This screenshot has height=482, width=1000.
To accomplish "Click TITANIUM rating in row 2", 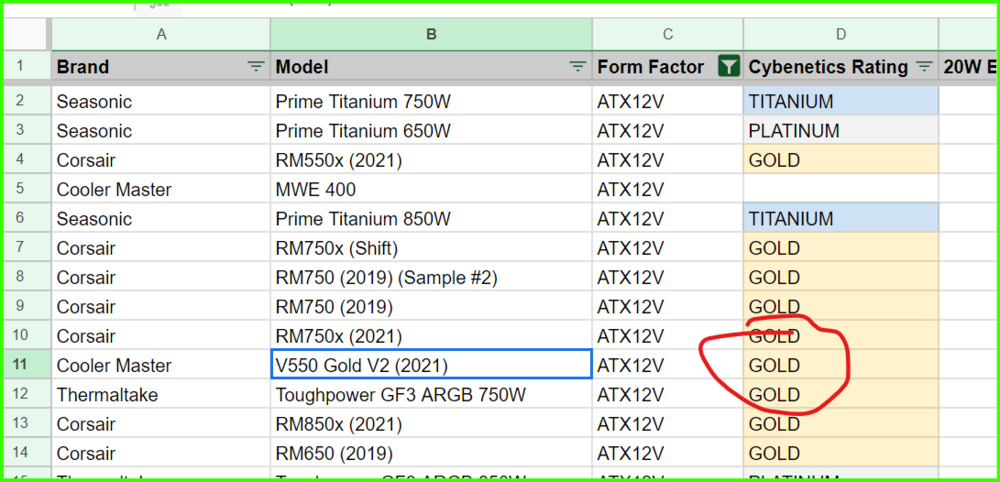I will (841, 101).
